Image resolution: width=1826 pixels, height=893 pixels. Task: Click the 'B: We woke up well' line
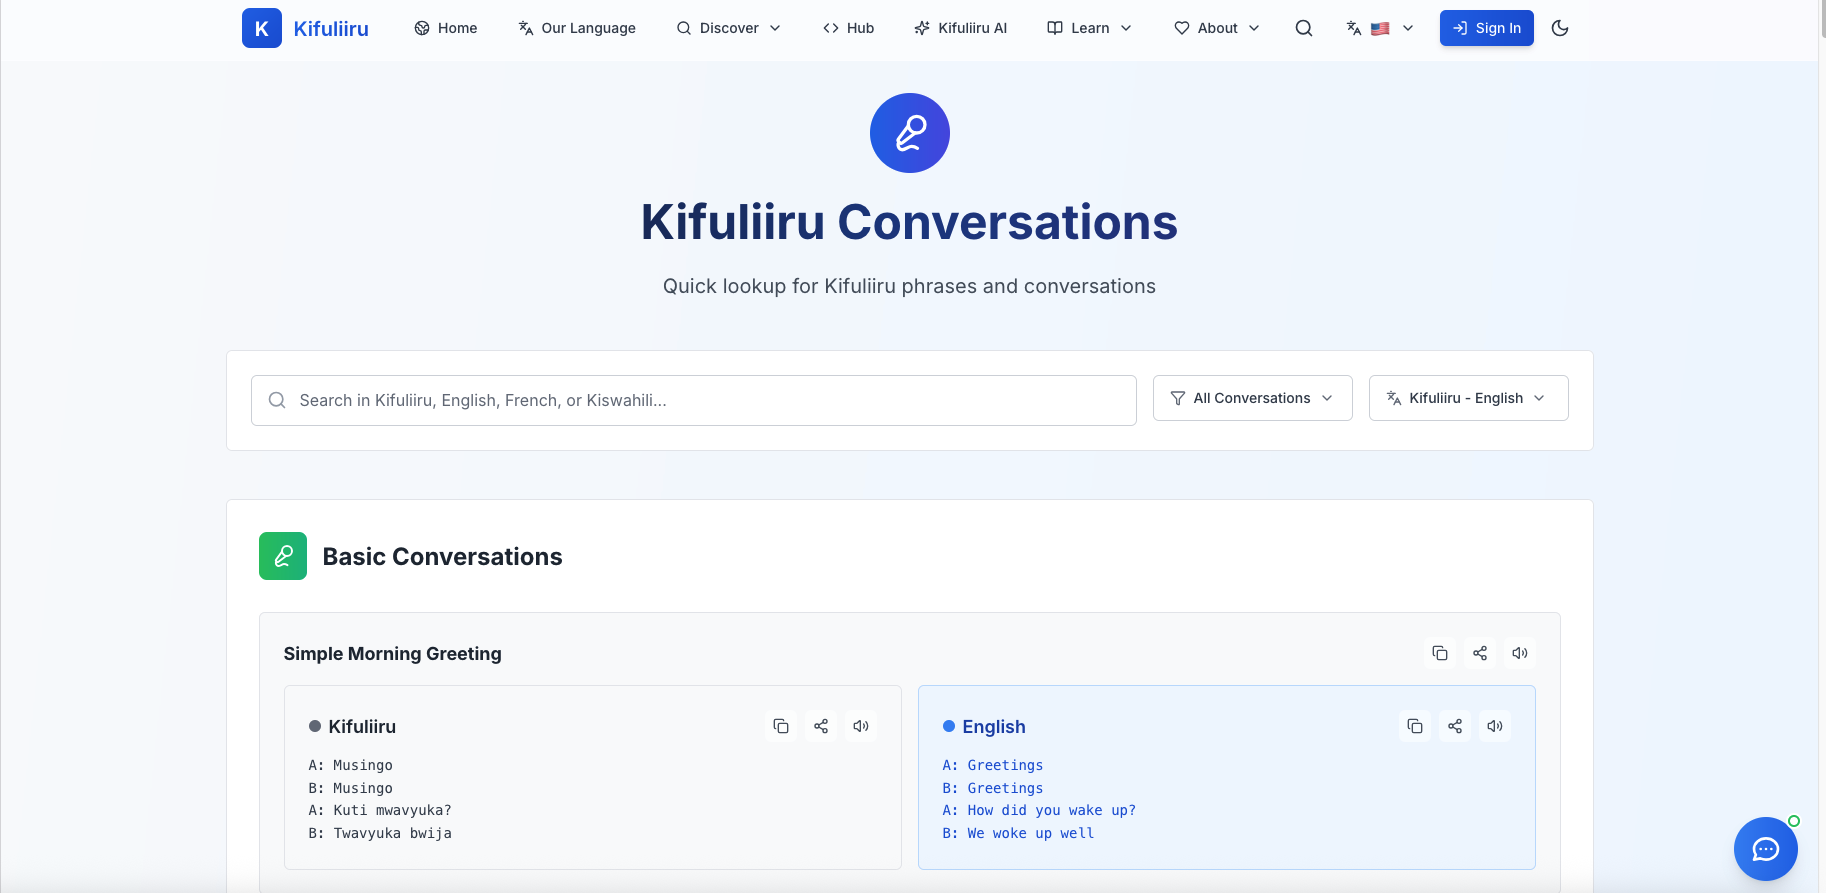tap(1018, 833)
